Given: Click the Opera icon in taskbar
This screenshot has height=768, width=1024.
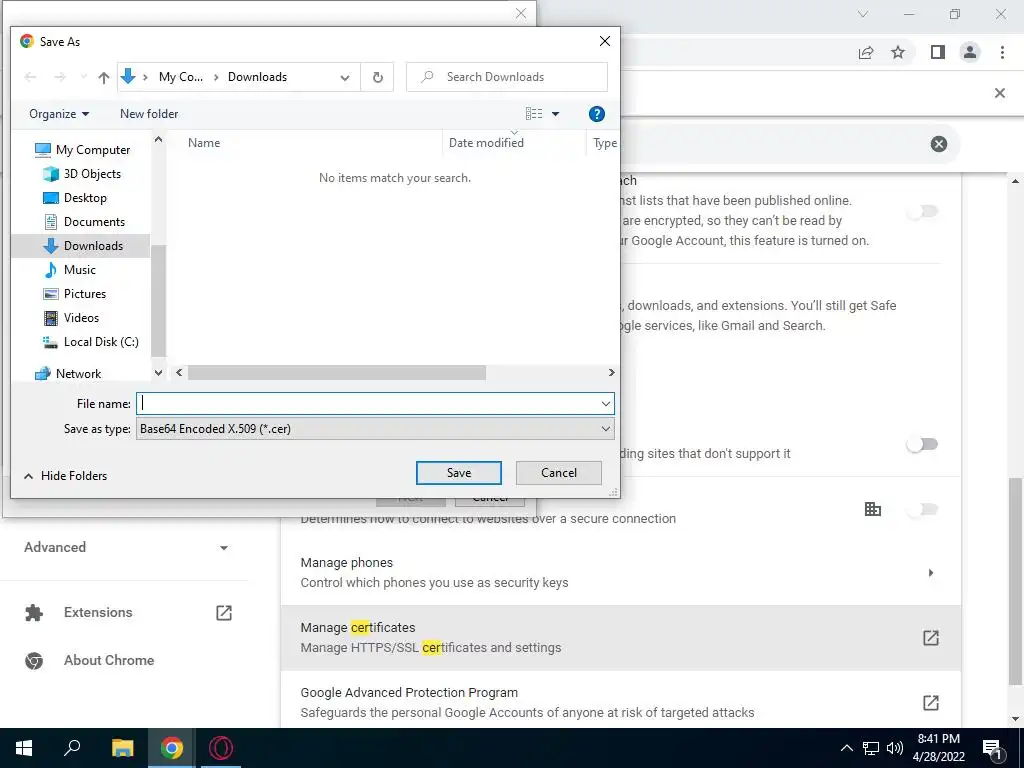Looking at the screenshot, I should click(x=221, y=748).
